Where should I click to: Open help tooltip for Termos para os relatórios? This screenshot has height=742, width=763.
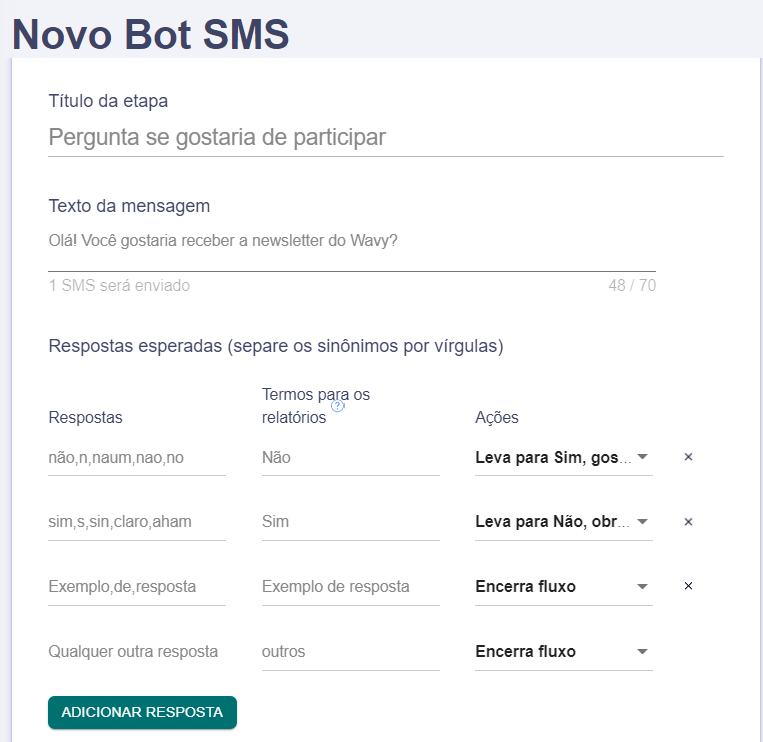[x=337, y=405]
